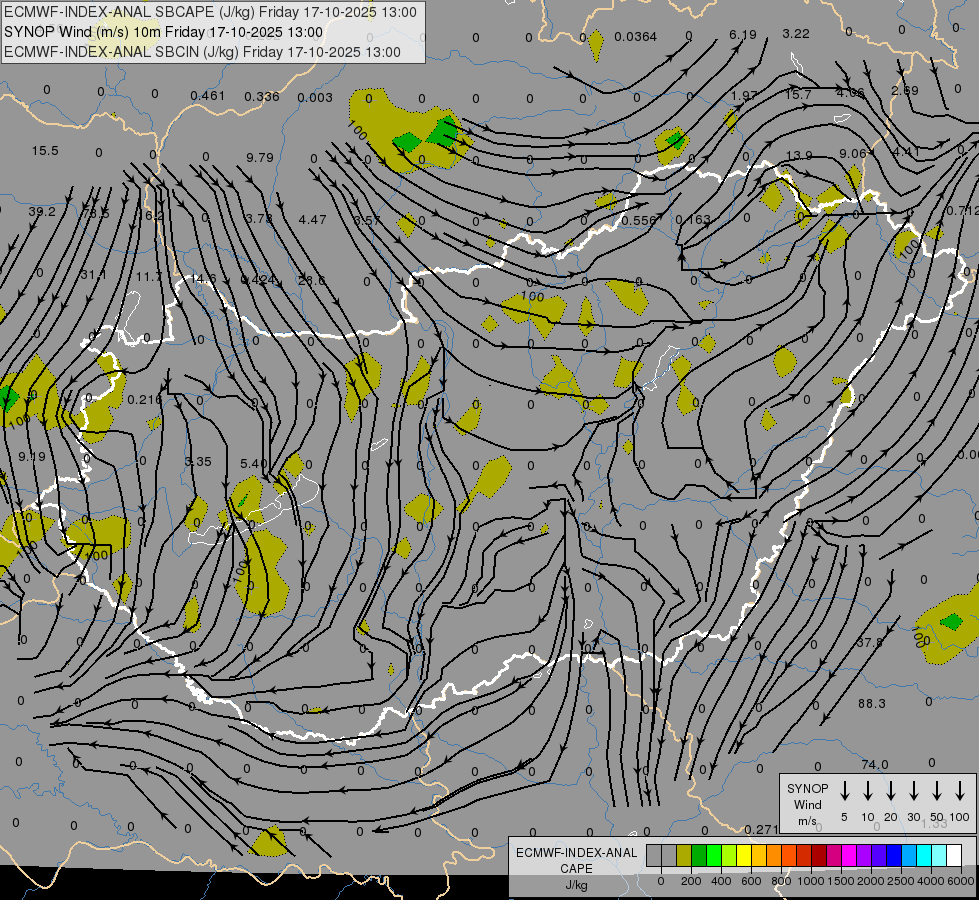Select the ECMWF-INDEX-ANAL SBCIN title line
The height and width of the screenshot is (900, 979).
(202, 52)
